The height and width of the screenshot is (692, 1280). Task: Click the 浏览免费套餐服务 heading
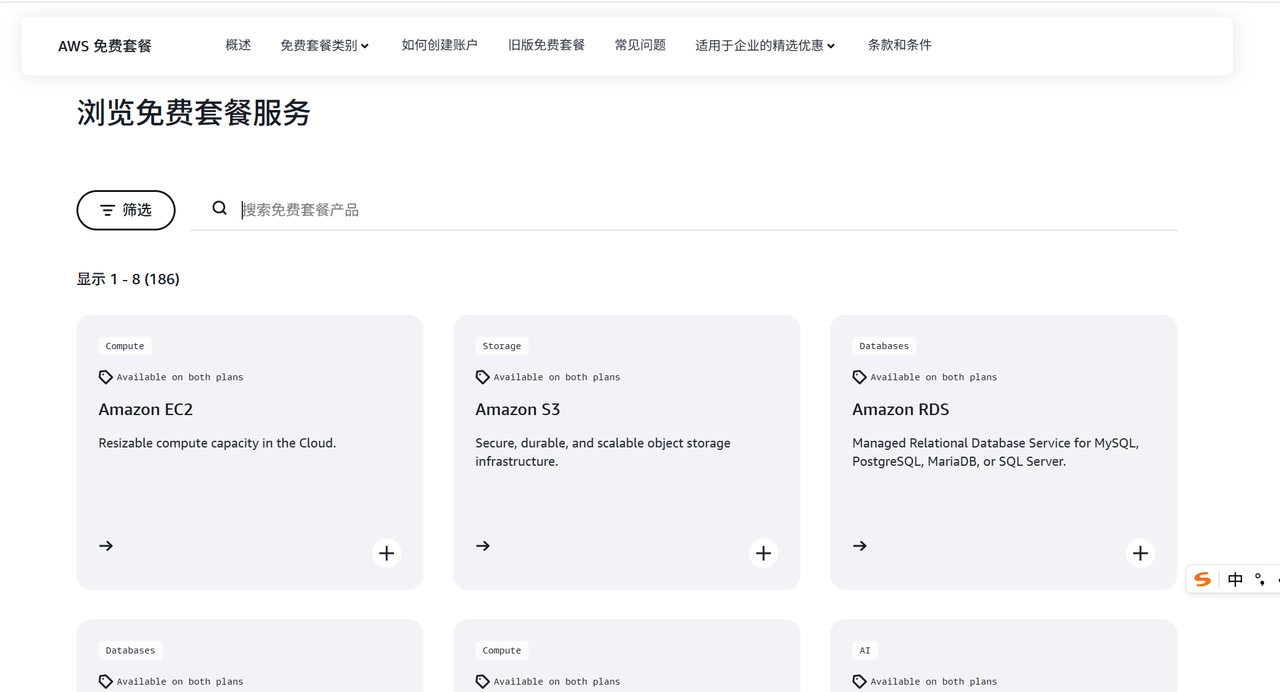click(x=194, y=113)
